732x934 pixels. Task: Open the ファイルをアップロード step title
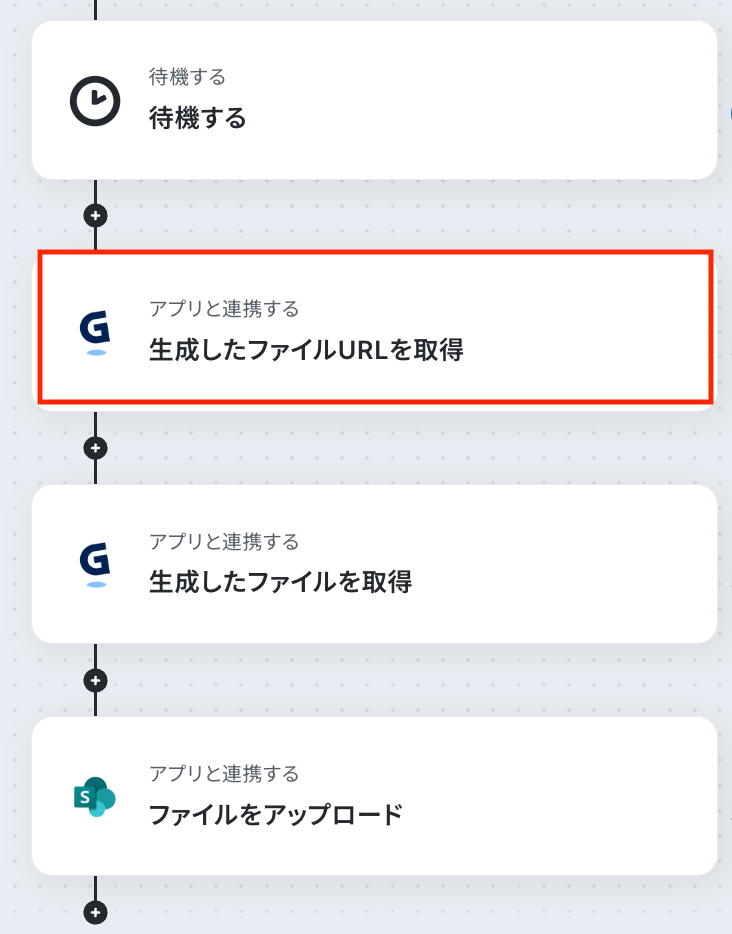(275, 814)
